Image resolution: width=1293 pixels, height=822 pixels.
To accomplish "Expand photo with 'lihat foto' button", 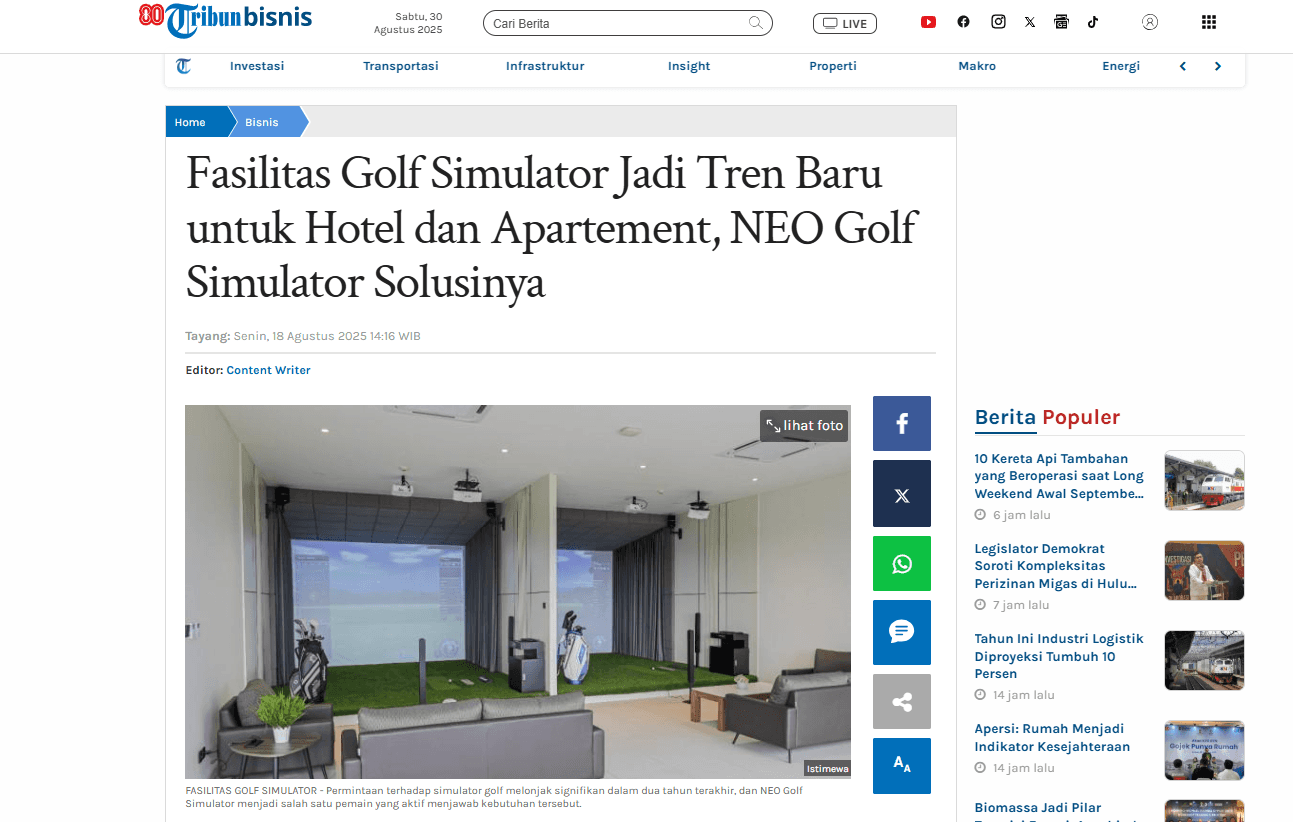I will pos(804,425).
